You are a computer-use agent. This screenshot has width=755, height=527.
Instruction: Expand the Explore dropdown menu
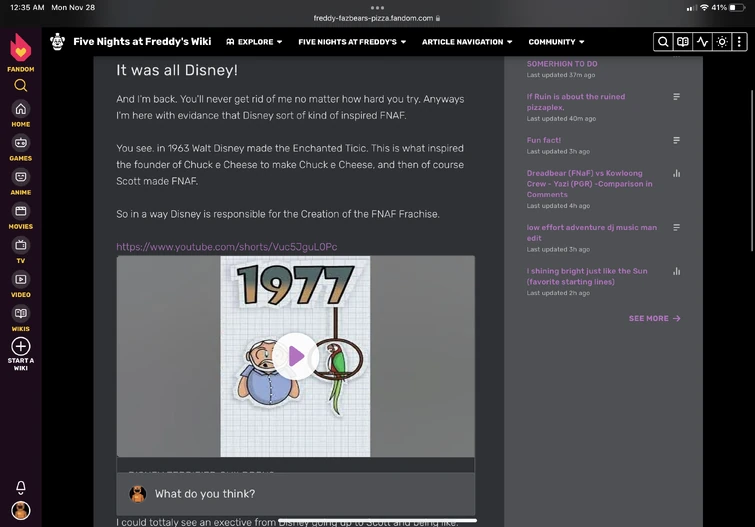point(254,42)
